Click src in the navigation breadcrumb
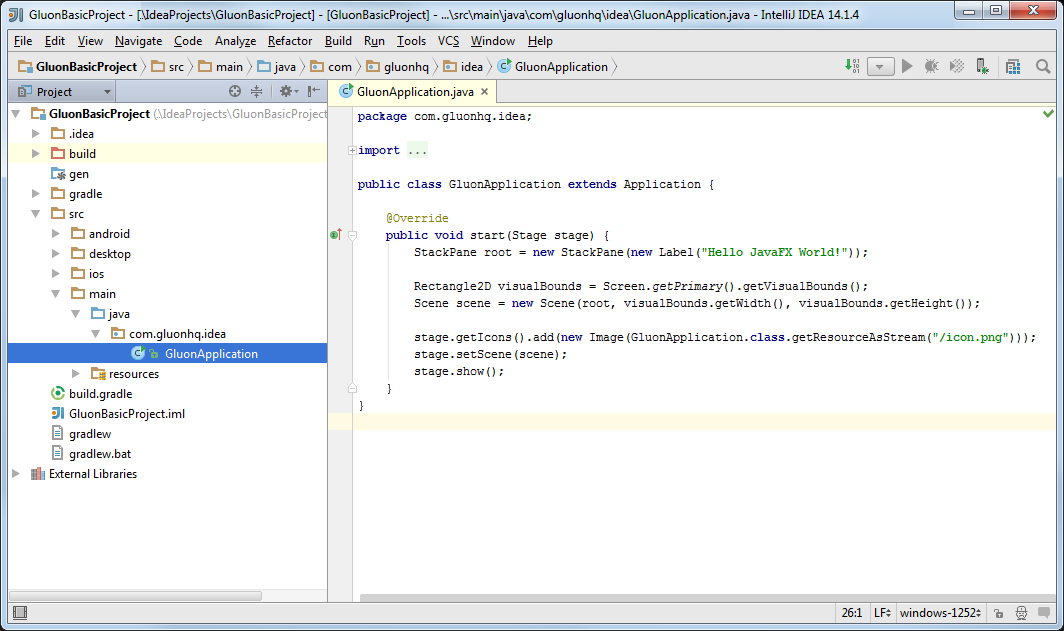The image size is (1064, 631). click(x=168, y=66)
